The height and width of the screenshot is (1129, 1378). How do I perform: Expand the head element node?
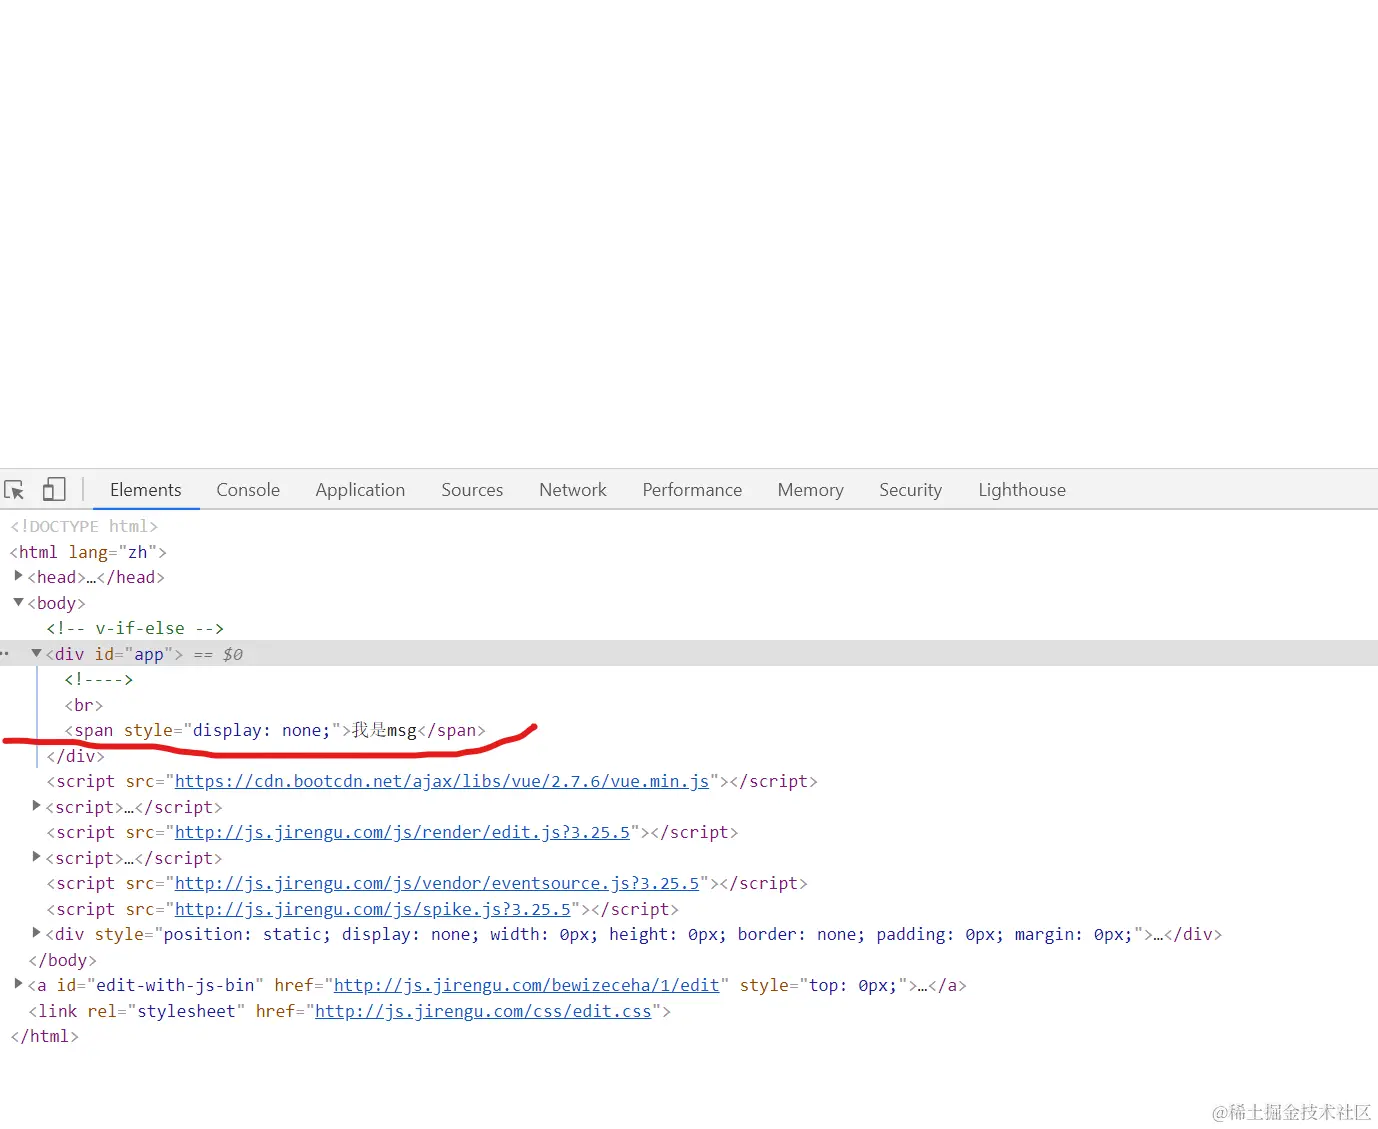18,576
